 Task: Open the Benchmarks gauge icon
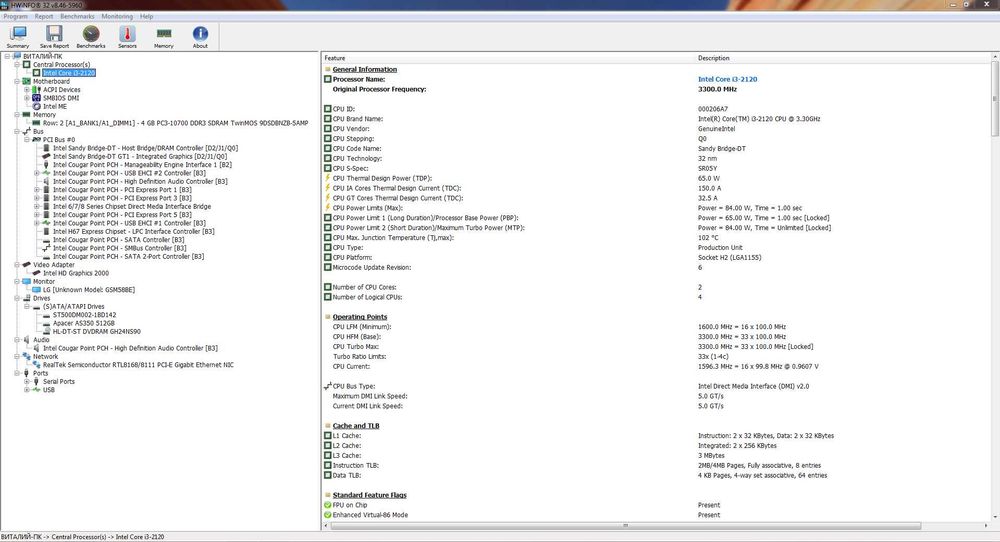(91, 34)
